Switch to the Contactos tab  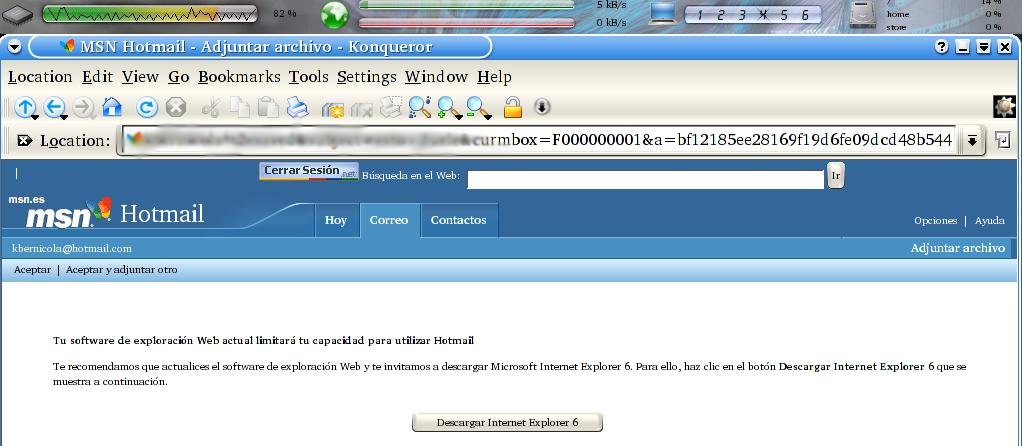pyautogui.click(x=459, y=220)
